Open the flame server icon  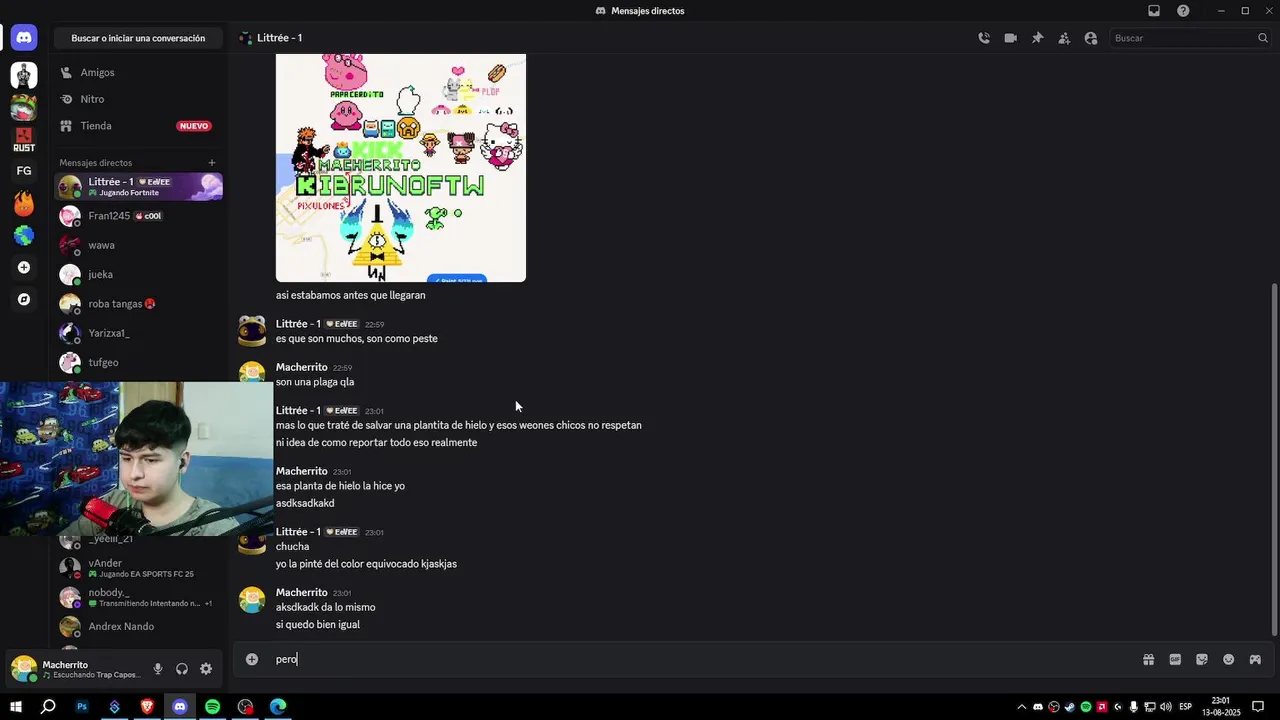coord(24,203)
